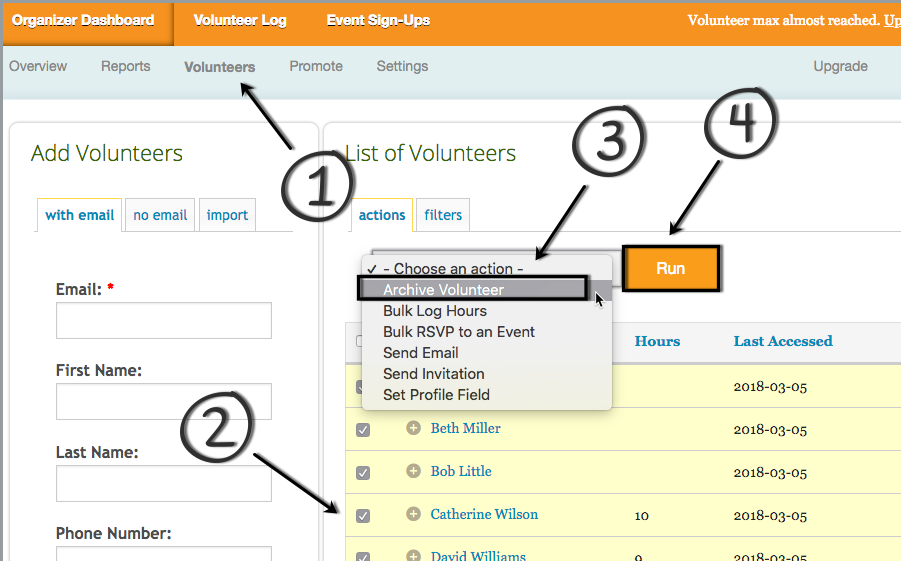This screenshot has height=561, width=901.
Task: Click the orange Run button
Action: tap(671, 268)
